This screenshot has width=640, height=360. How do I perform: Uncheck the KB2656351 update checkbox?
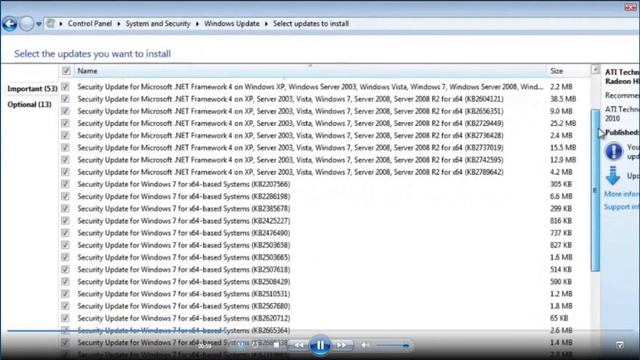click(65, 111)
